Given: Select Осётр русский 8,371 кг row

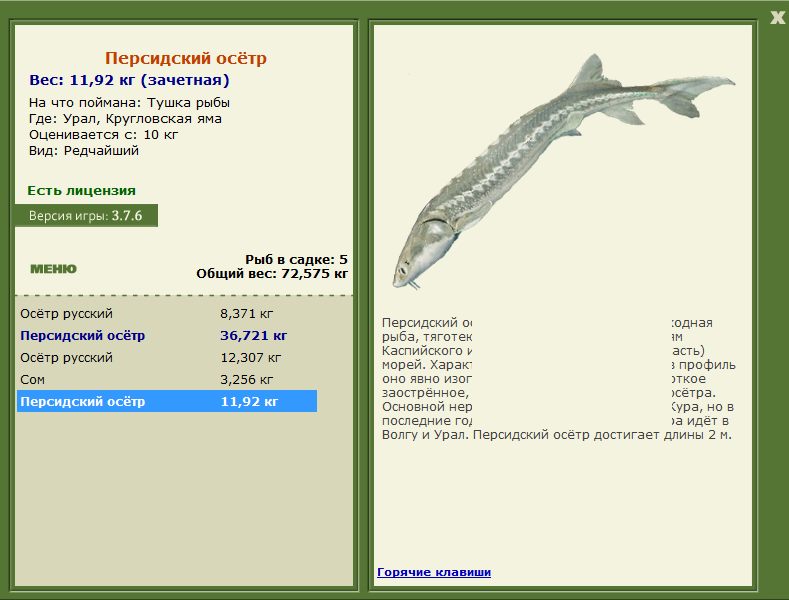Looking at the screenshot, I should tap(167, 314).
